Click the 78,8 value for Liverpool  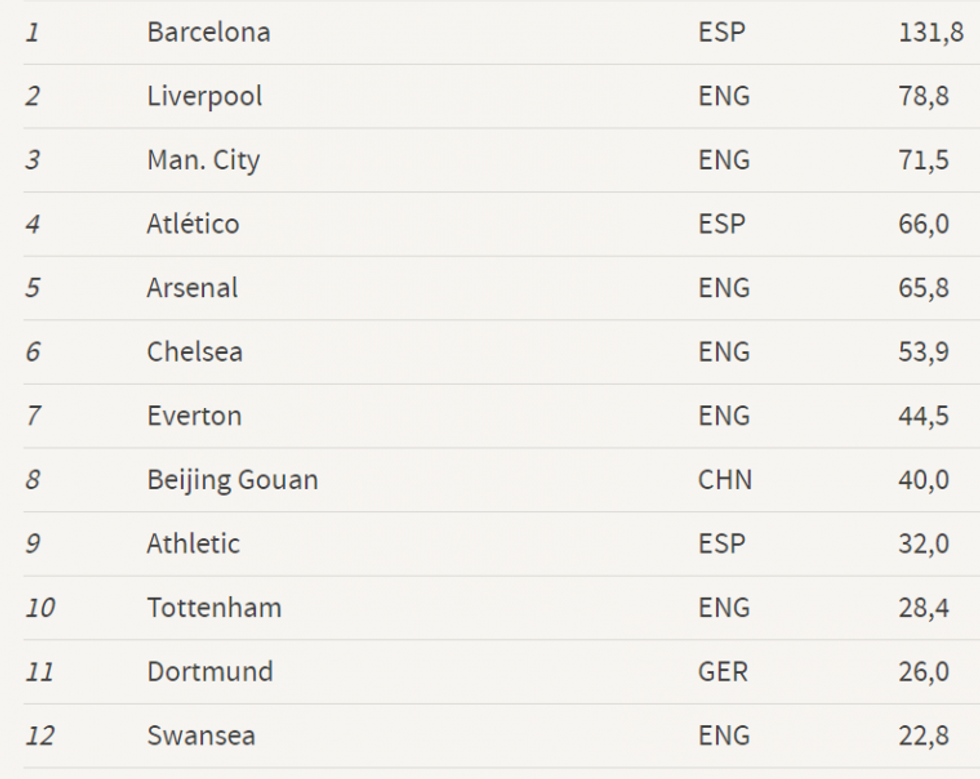click(923, 96)
